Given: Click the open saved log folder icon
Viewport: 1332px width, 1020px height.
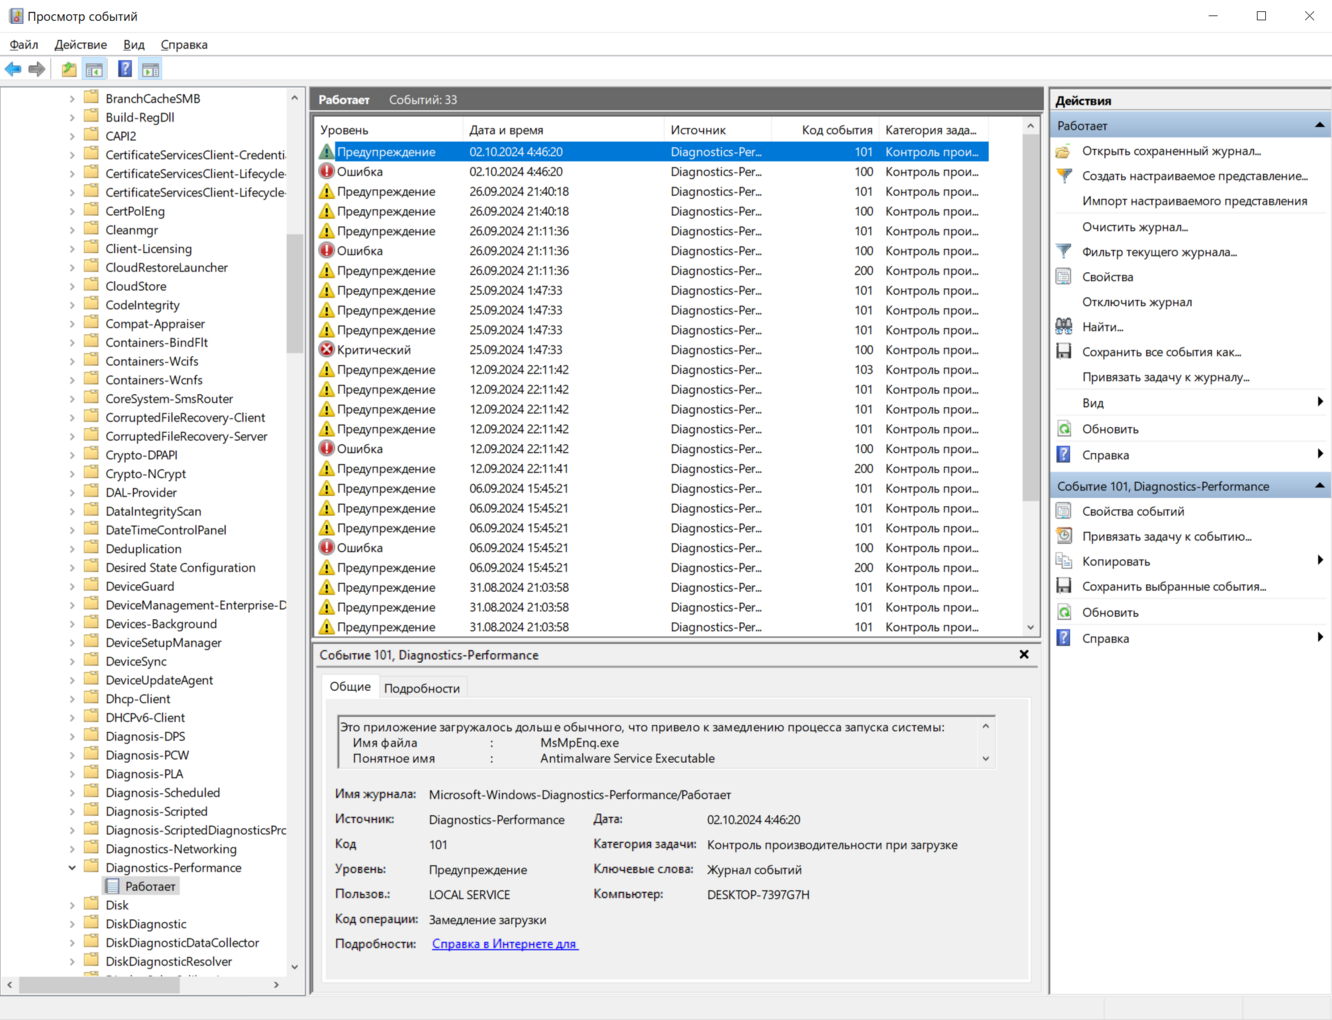Looking at the screenshot, I should [x=1064, y=151].
